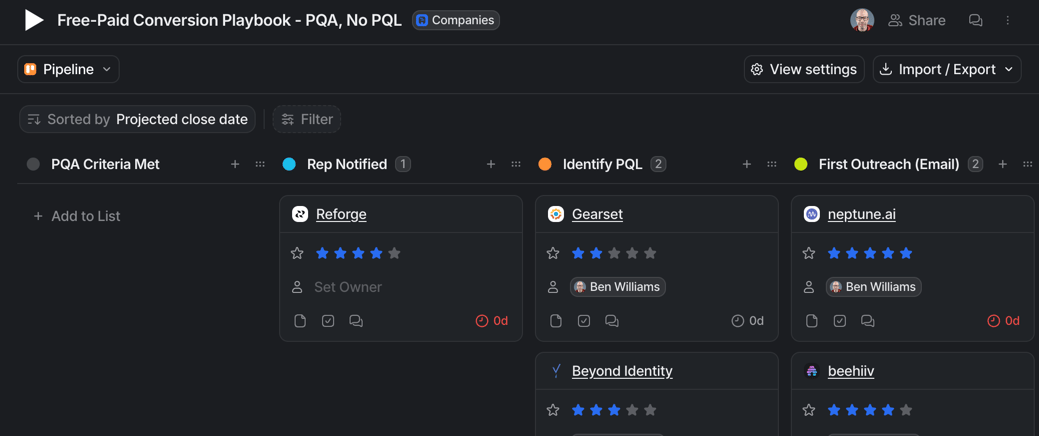Click the Identify PQL column title
Image resolution: width=1039 pixels, height=436 pixels.
[602, 164]
